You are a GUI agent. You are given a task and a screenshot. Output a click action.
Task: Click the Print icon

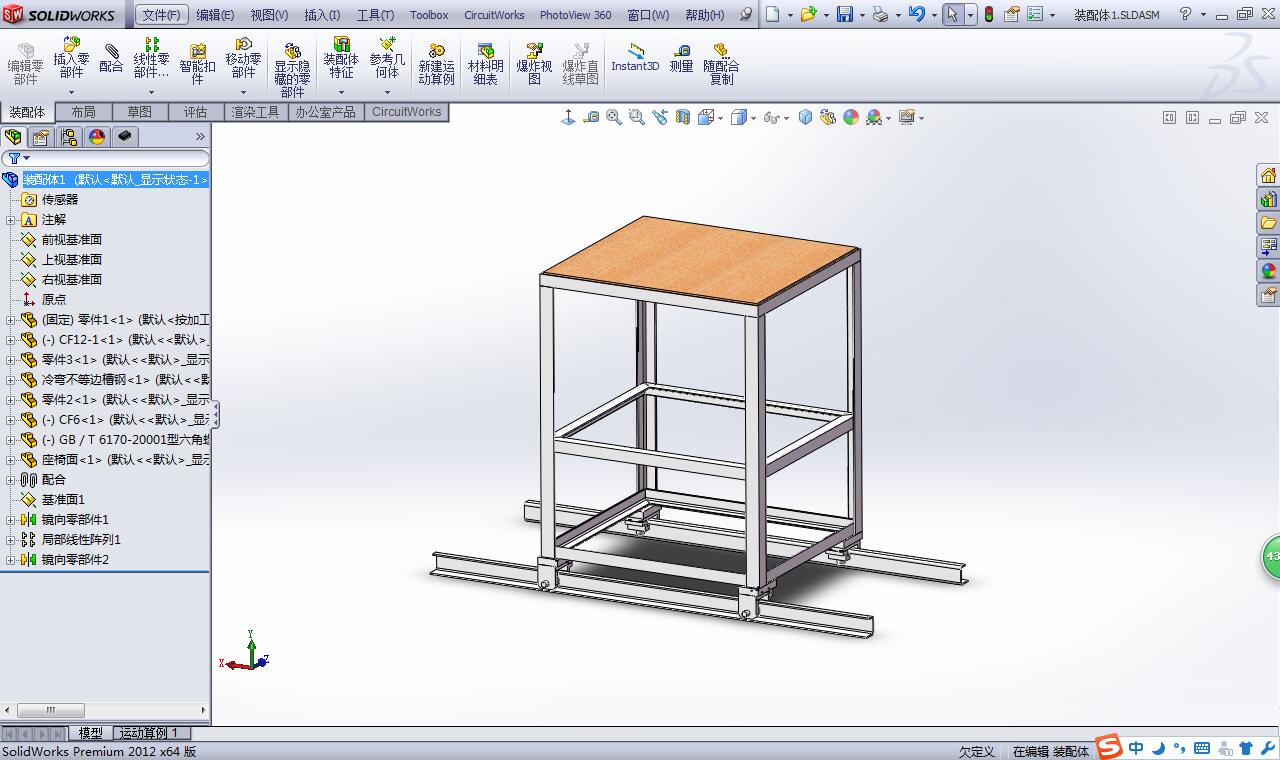880,14
